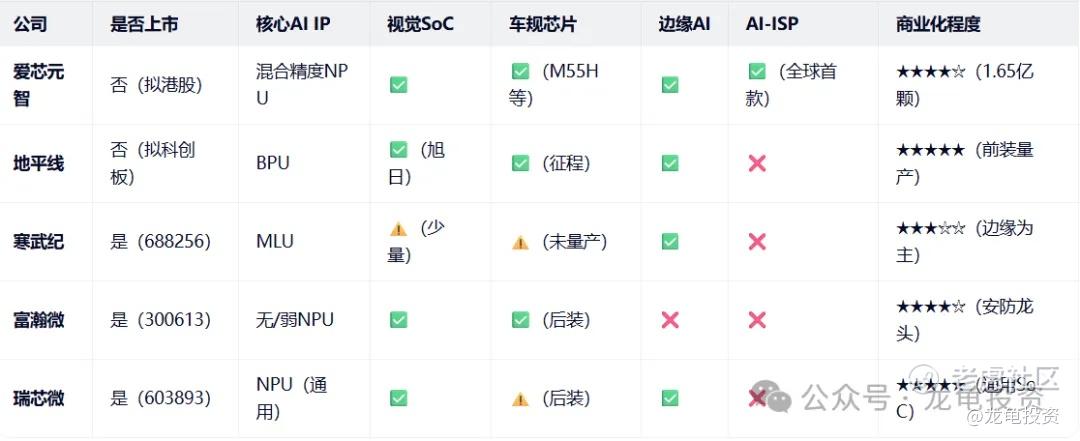Click the 核心AI IP column header
This screenshot has height=441, width=1080.
coord(293,24)
